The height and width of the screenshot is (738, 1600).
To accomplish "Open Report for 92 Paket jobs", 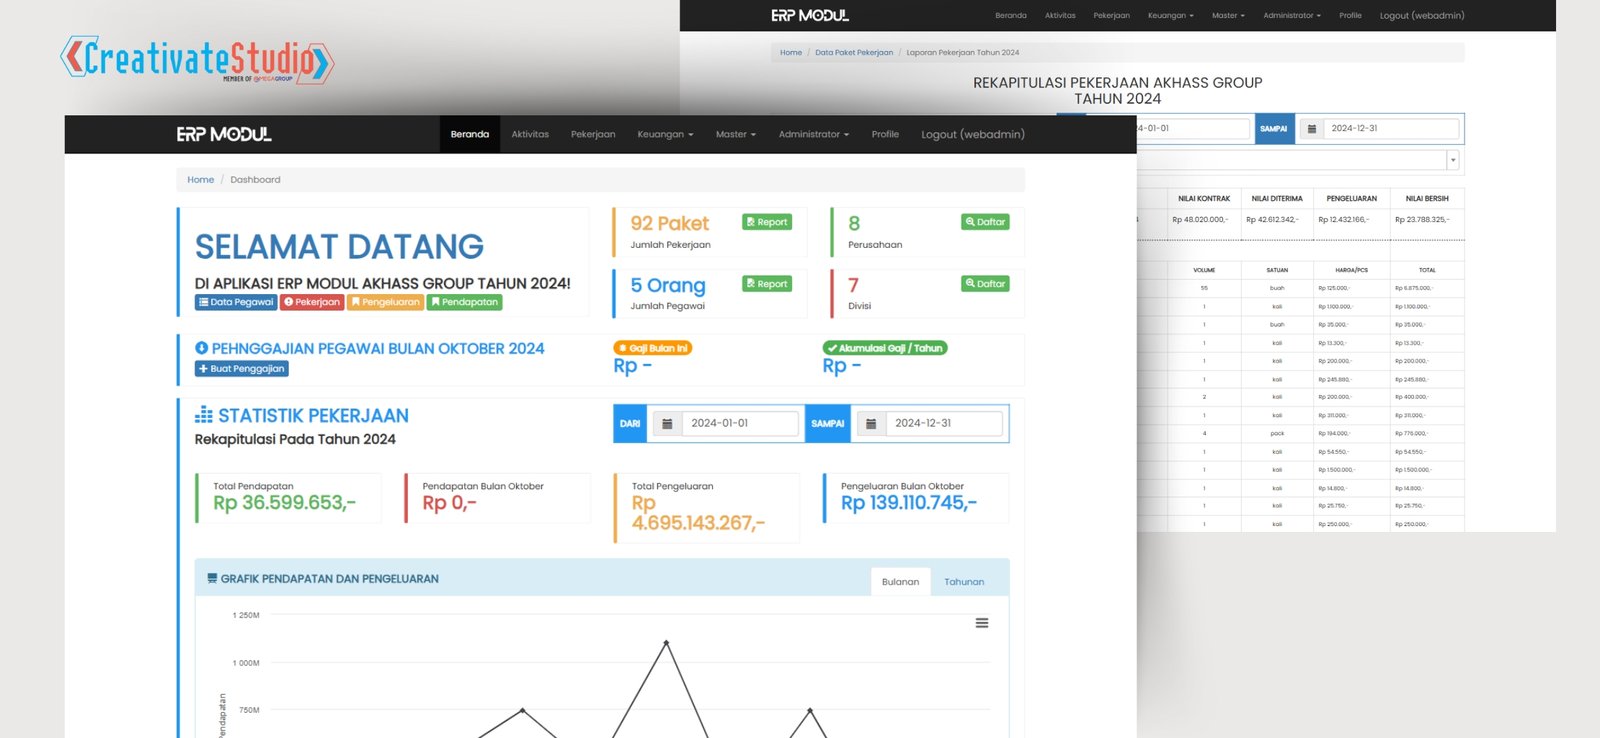I will click(x=767, y=222).
